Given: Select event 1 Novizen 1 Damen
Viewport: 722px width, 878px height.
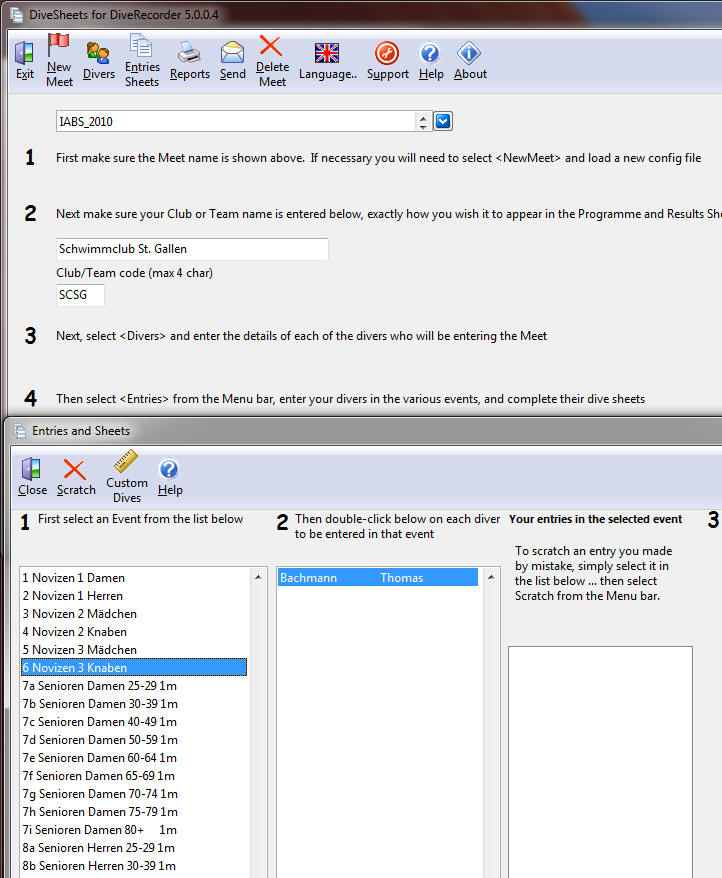Looking at the screenshot, I should (x=134, y=577).
